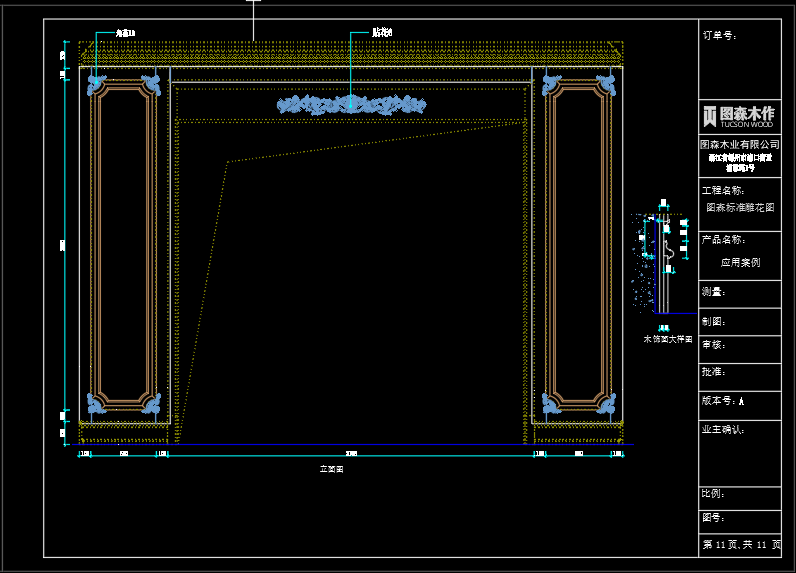This screenshot has height=573, width=796.
Task: Click the 立面图 elevation title label
Action: pyautogui.click(x=331, y=468)
